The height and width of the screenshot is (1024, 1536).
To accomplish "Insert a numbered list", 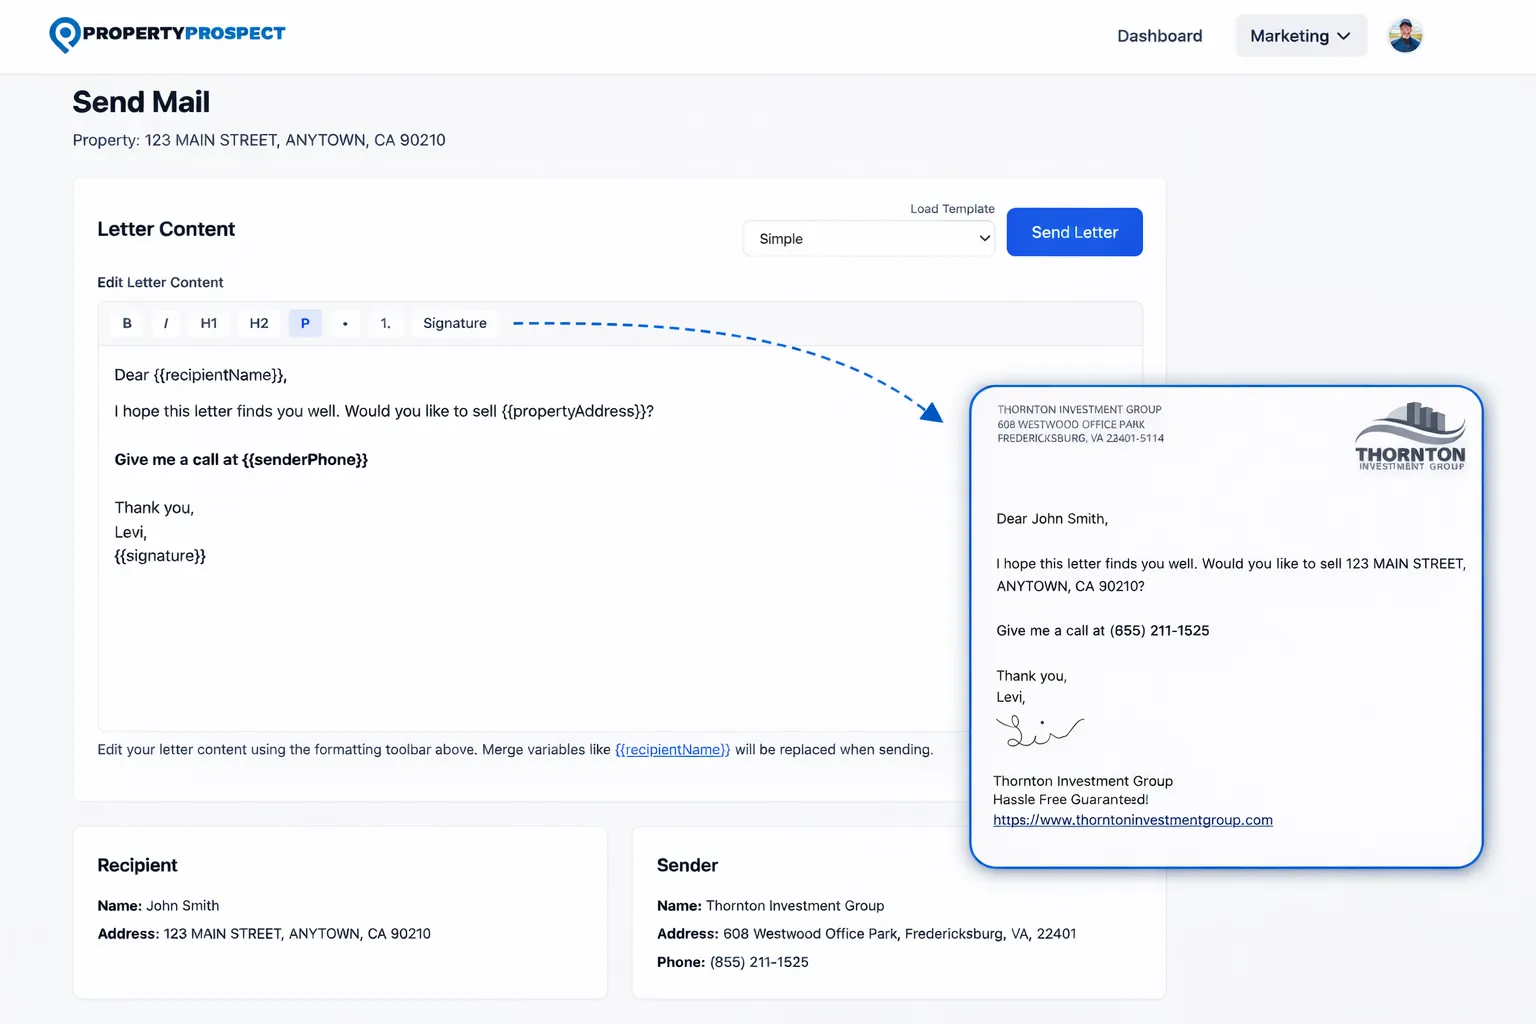I will [385, 323].
